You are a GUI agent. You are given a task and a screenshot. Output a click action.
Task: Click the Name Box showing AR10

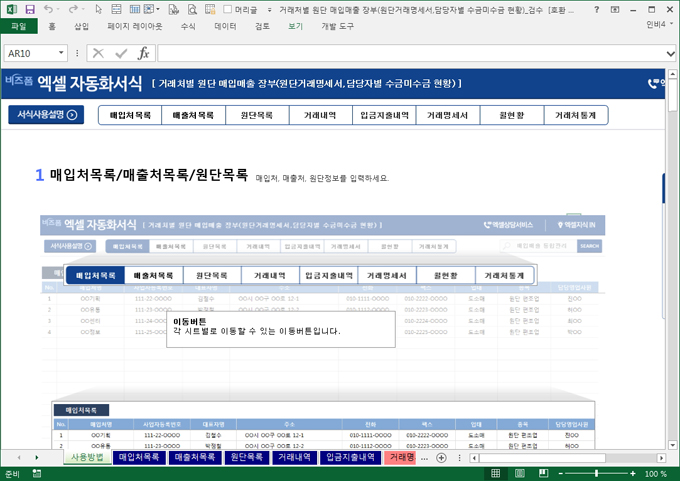30,53
